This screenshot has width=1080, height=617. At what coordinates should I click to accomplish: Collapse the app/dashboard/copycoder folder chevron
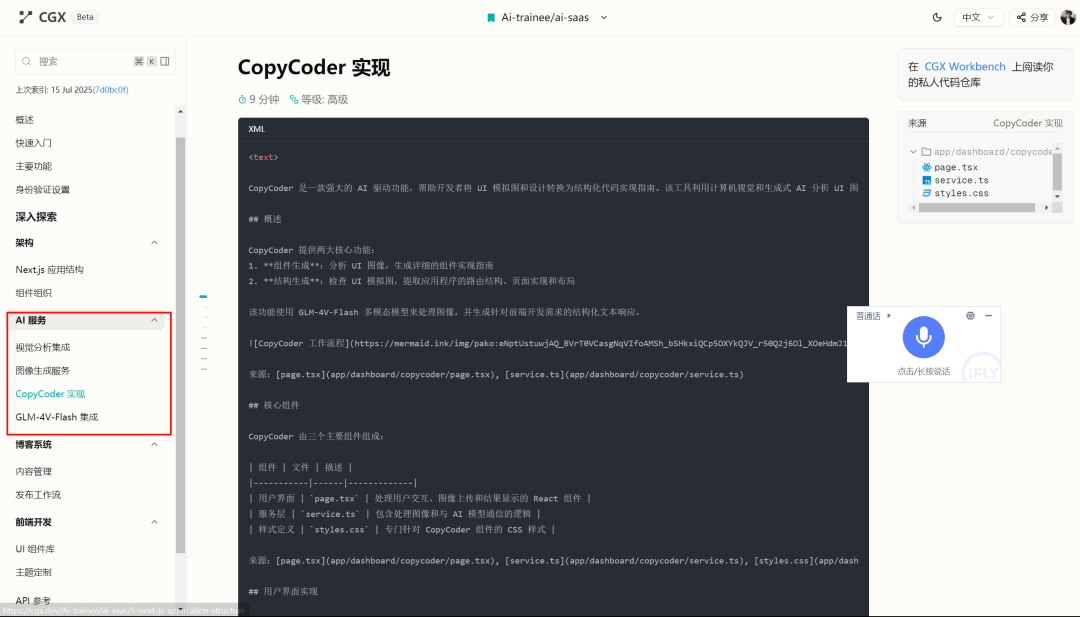pyautogui.click(x=913, y=151)
